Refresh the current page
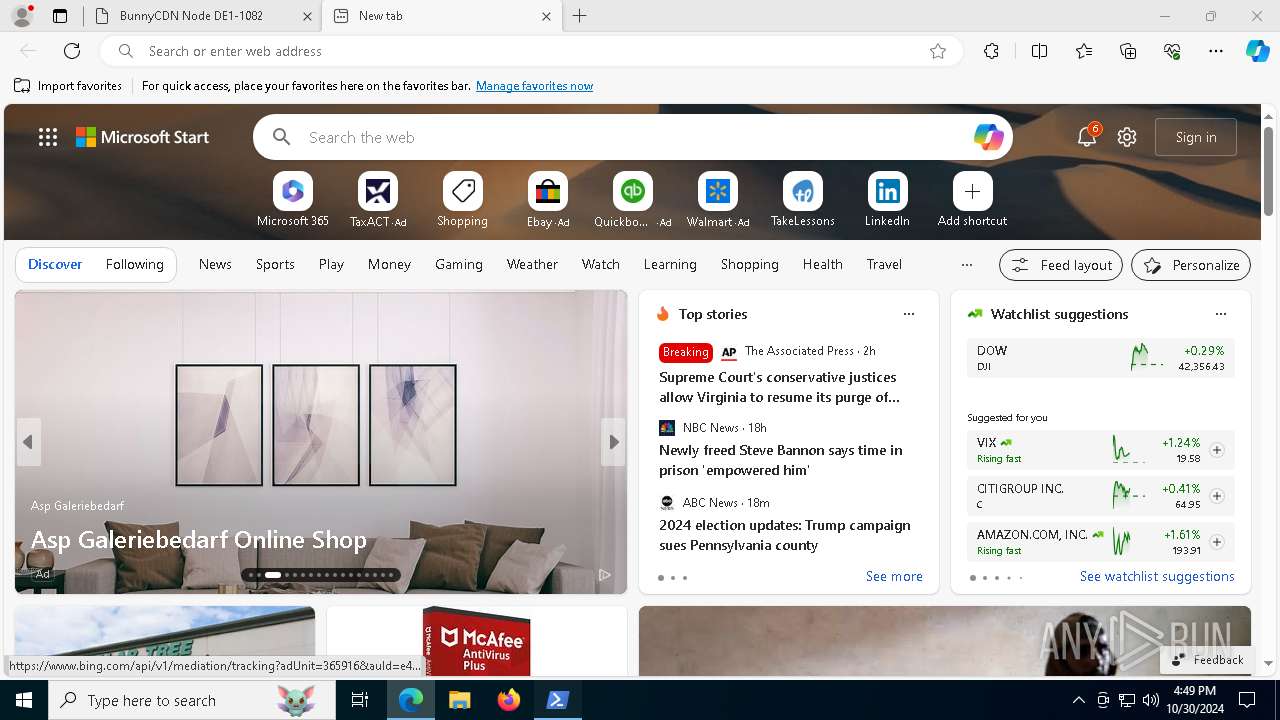The height and width of the screenshot is (720, 1280). pos(72,51)
